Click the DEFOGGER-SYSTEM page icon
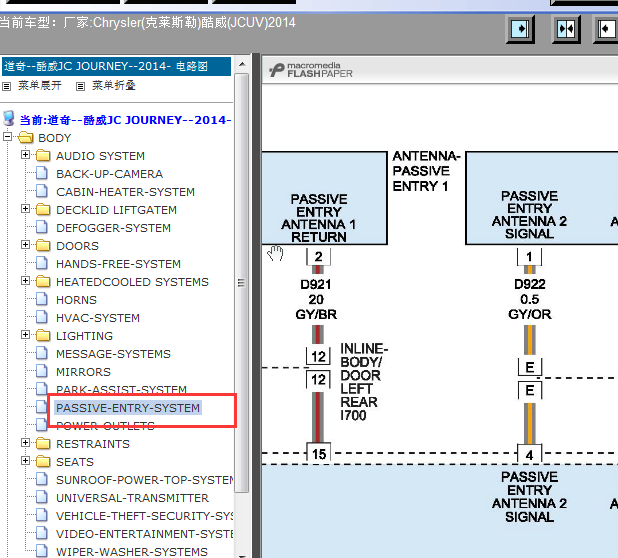This screenshot has width=618, height=558. tap(42, 227)
